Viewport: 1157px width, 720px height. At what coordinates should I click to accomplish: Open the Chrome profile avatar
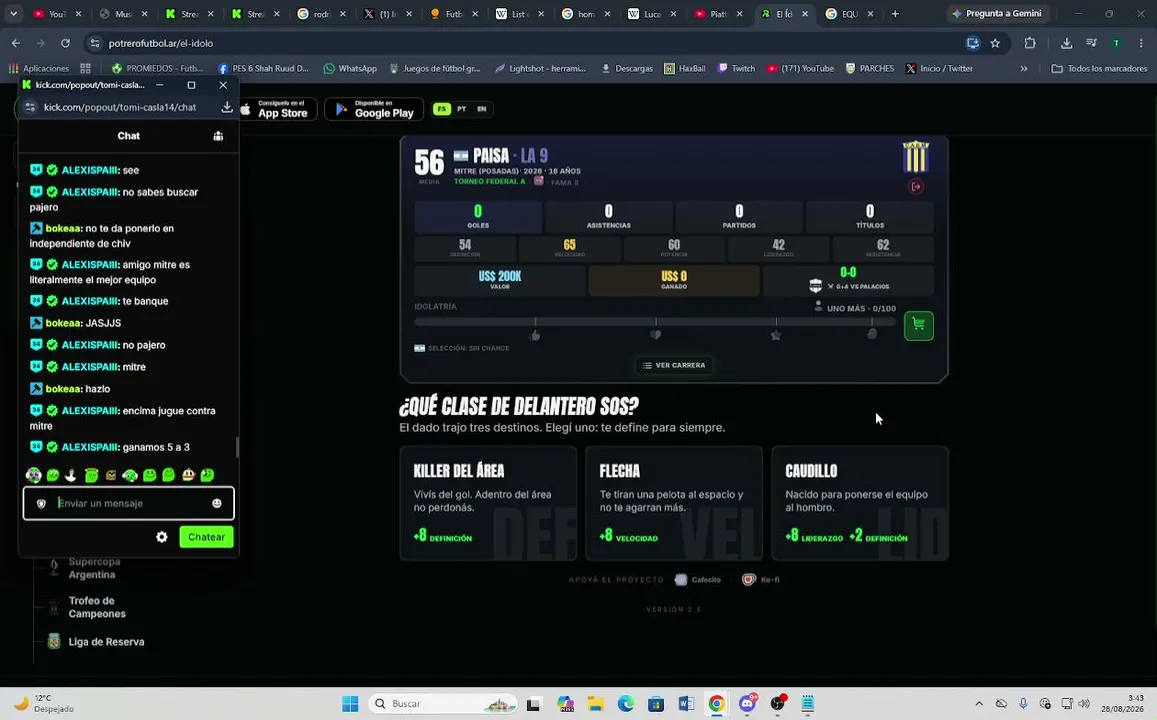(1116, 44)
